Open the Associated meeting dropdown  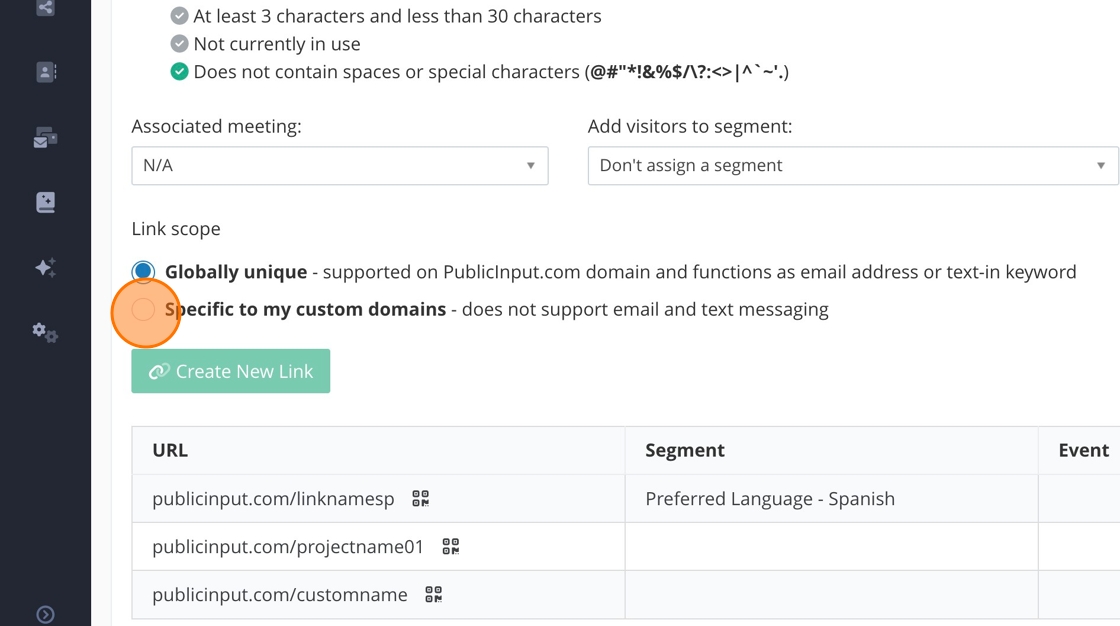coord(339,166)
